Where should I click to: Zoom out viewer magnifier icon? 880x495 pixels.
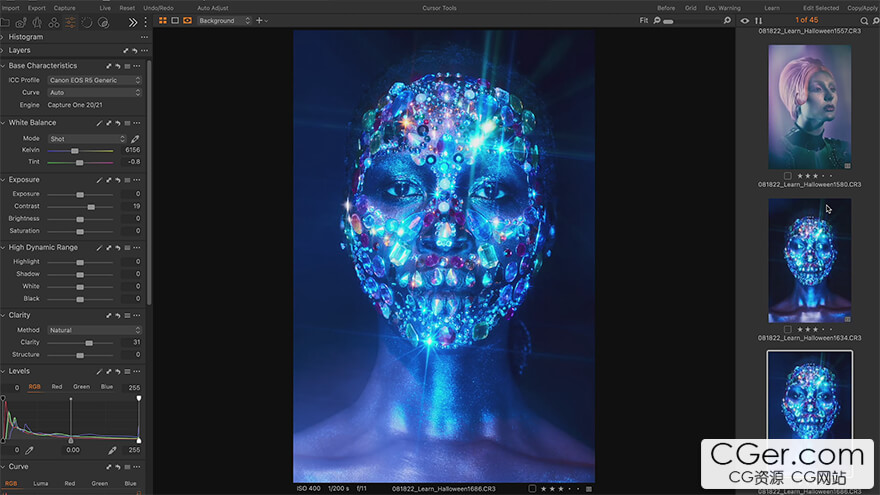click(x=657, y=21)
